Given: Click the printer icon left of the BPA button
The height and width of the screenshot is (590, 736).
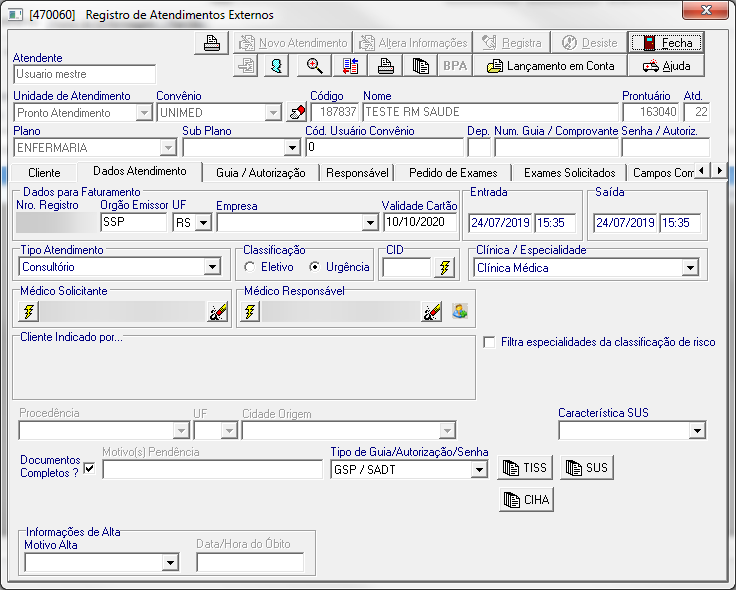Looking at the screenshot, I should [x=385, y=66].
